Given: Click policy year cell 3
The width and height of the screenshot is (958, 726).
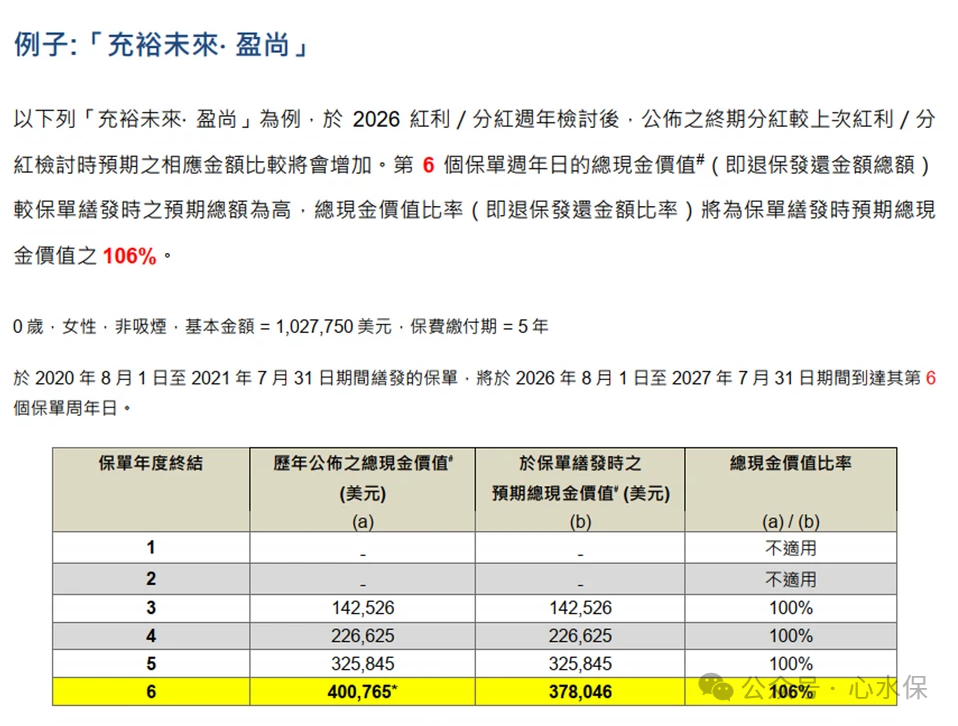Looking at the screenshot, I should [151, 607].
